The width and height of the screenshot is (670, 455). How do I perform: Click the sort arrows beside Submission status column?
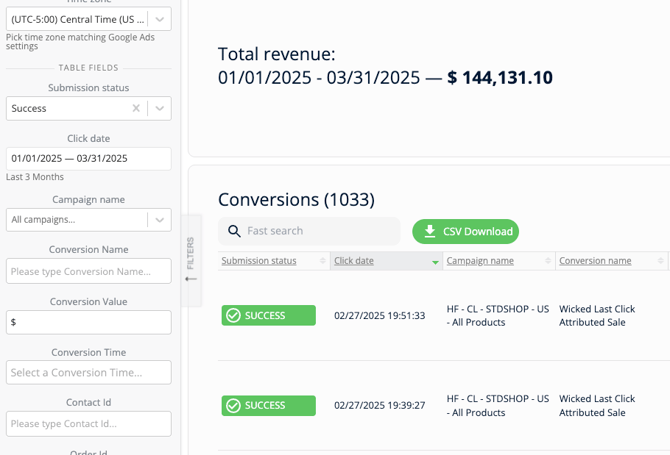(322, 261)
